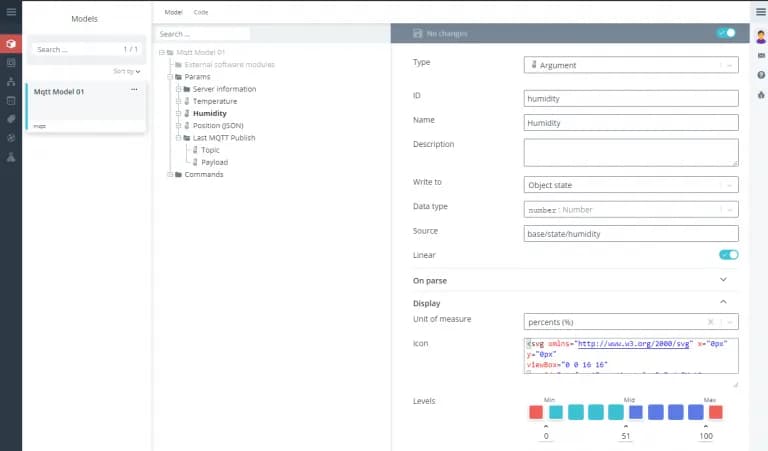
Task: Toggle the switch in the No changes header bar
Action: 726,33
